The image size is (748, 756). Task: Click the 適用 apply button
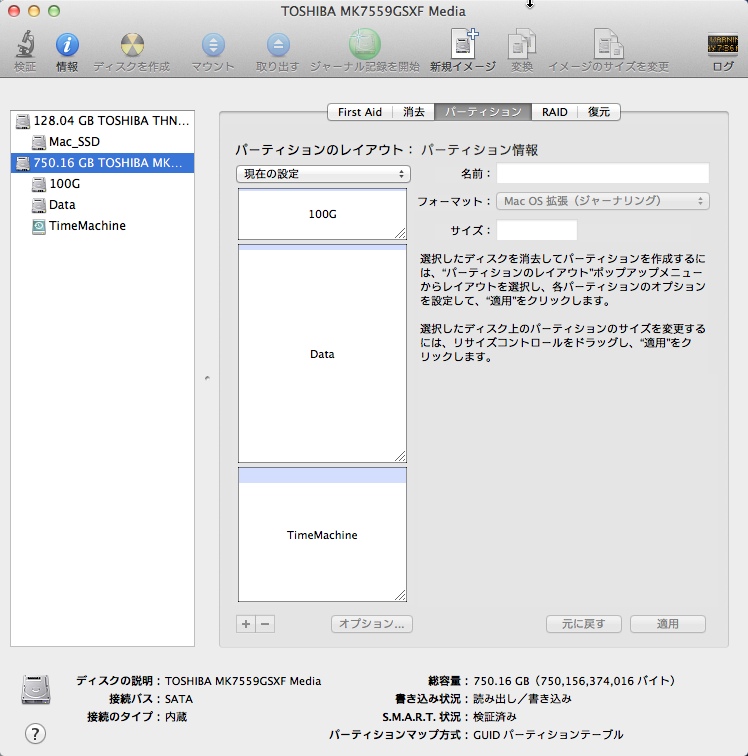point(668,624)
